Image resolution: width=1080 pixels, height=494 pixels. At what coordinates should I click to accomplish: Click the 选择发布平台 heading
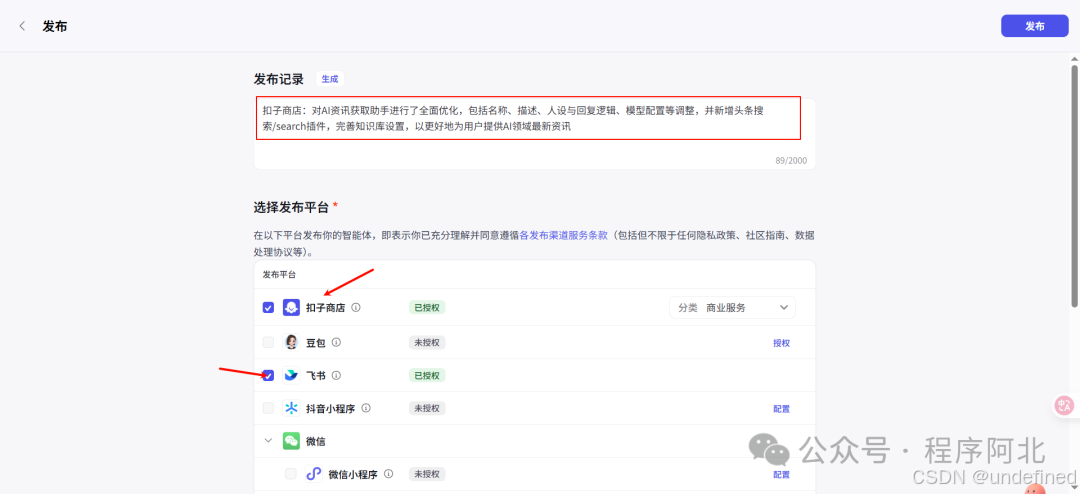click(x=291, y=207)
